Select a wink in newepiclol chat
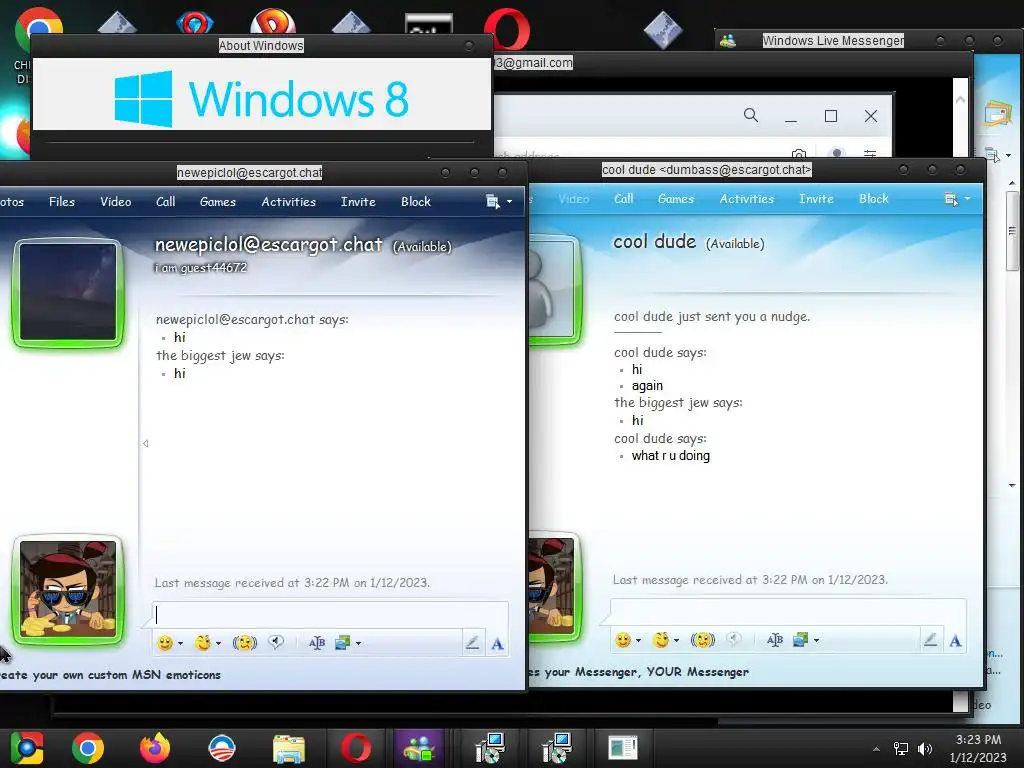This screenshot has height=768, width=1024. (x=203, y=643)
